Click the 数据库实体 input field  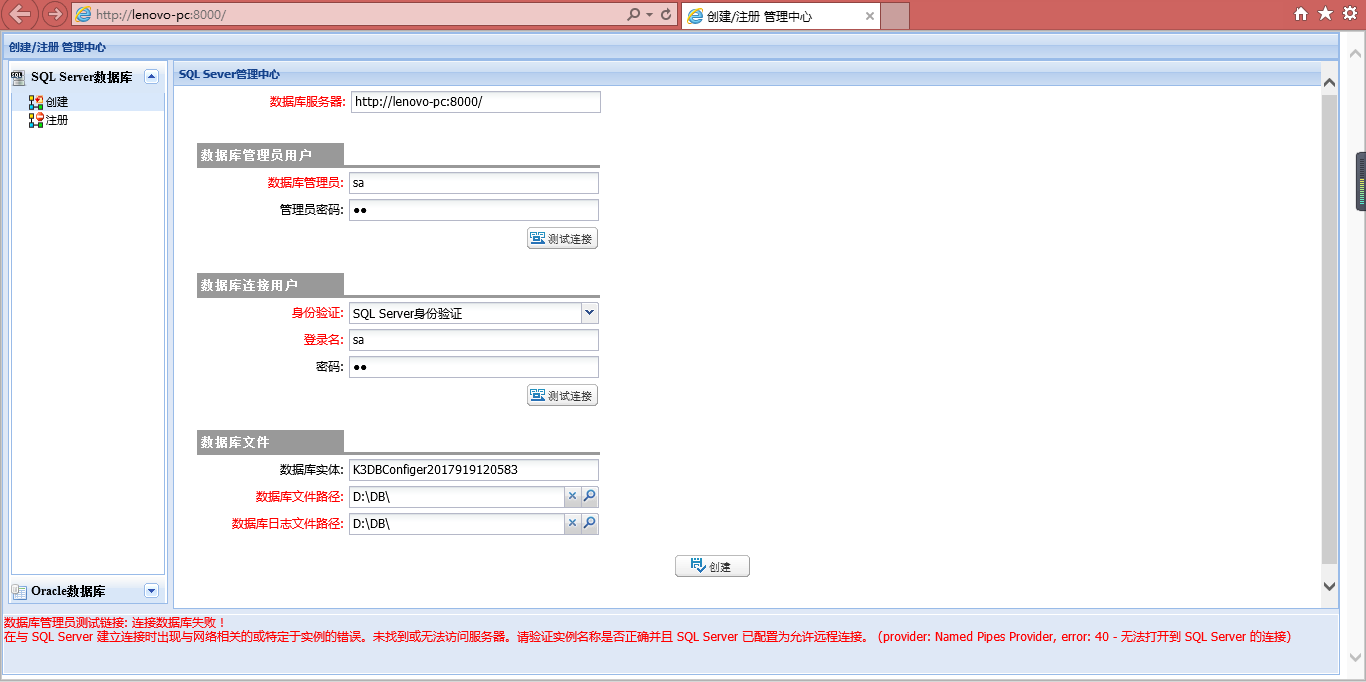[x=474, y=470]
